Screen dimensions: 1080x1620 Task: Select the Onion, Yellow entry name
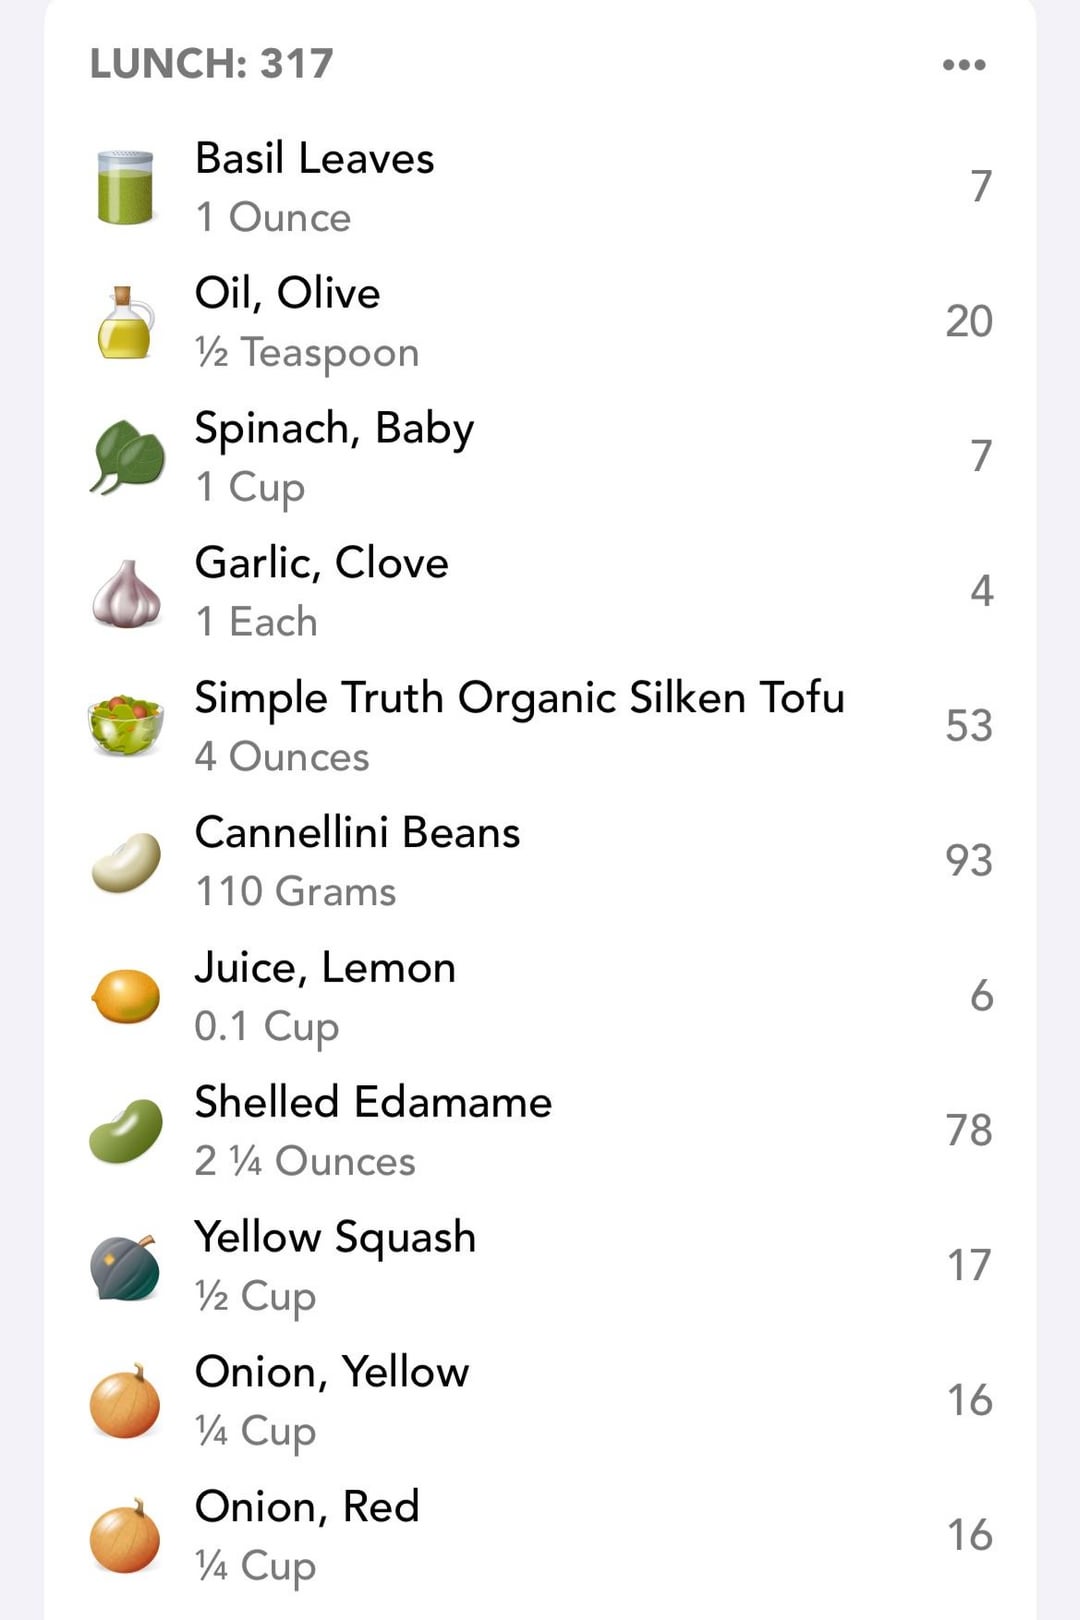point(331,1372)
